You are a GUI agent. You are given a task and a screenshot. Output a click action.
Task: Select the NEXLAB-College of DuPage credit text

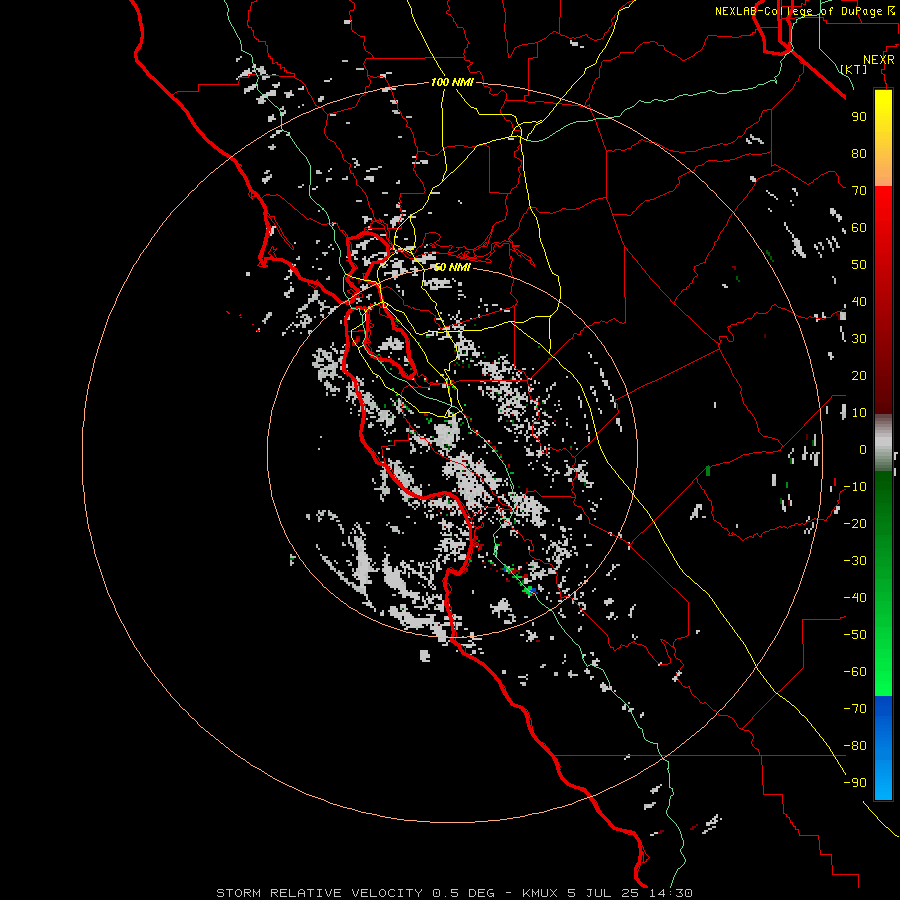(800, 11)
